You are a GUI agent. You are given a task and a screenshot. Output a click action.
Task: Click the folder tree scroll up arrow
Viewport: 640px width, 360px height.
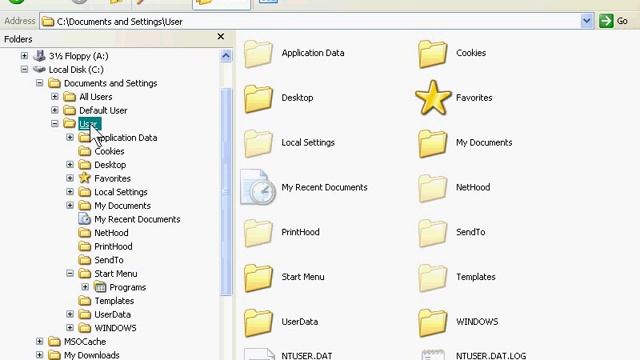(226, 56)
